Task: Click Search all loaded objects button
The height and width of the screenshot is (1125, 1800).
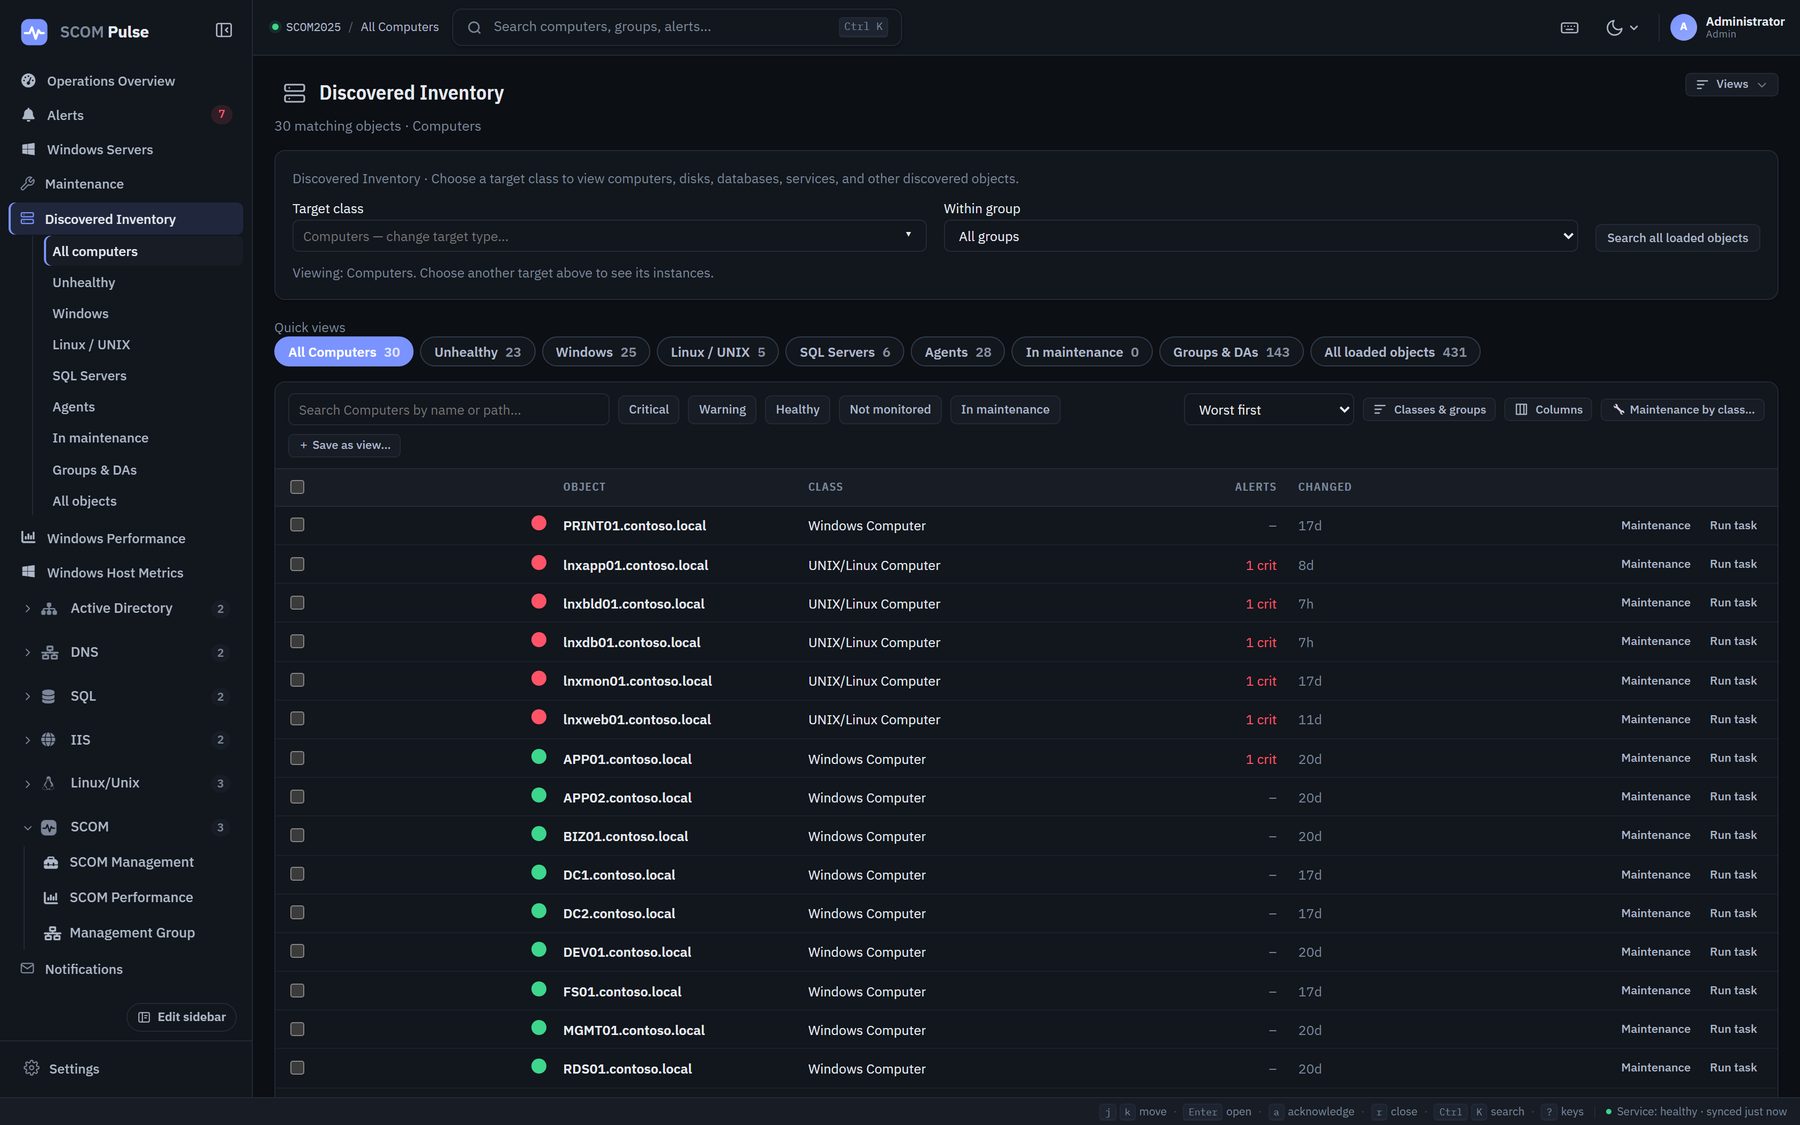Action: click(1677, 238)
